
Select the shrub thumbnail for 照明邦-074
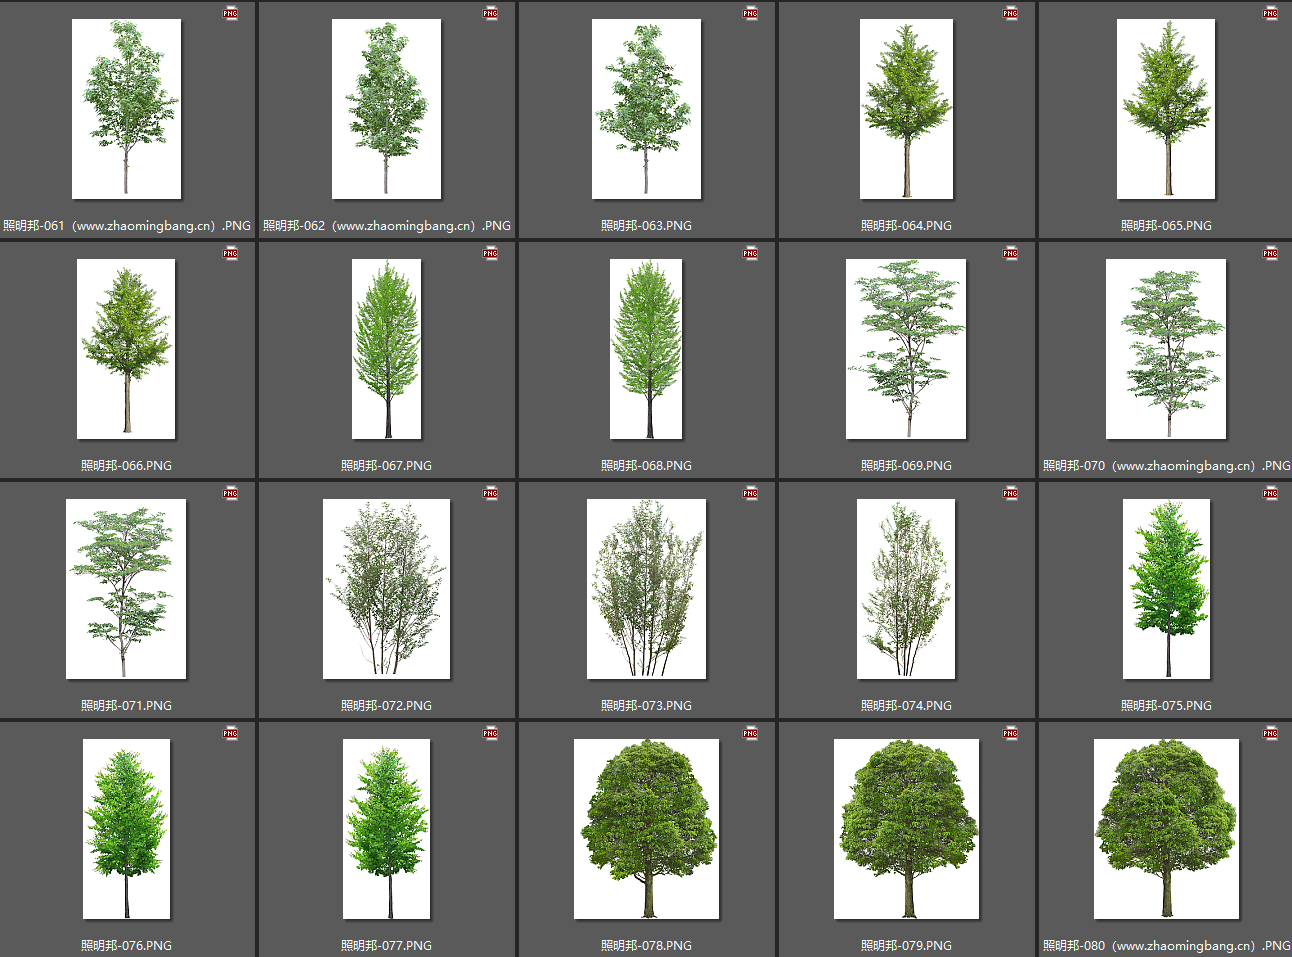pos(906,589)
